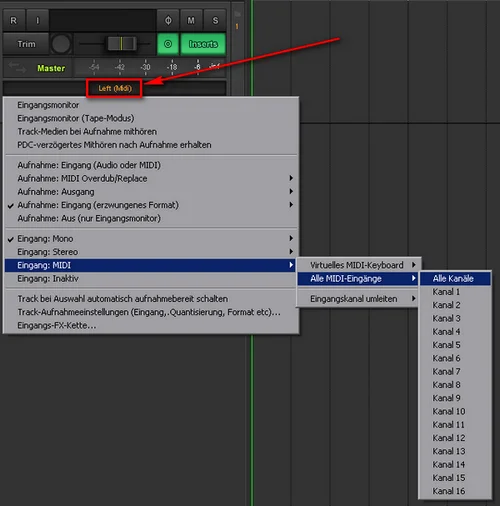Expand Eingangskanal umleiten submenu
The width and height of the screenshot is (500, 506).
coord(358,299)
